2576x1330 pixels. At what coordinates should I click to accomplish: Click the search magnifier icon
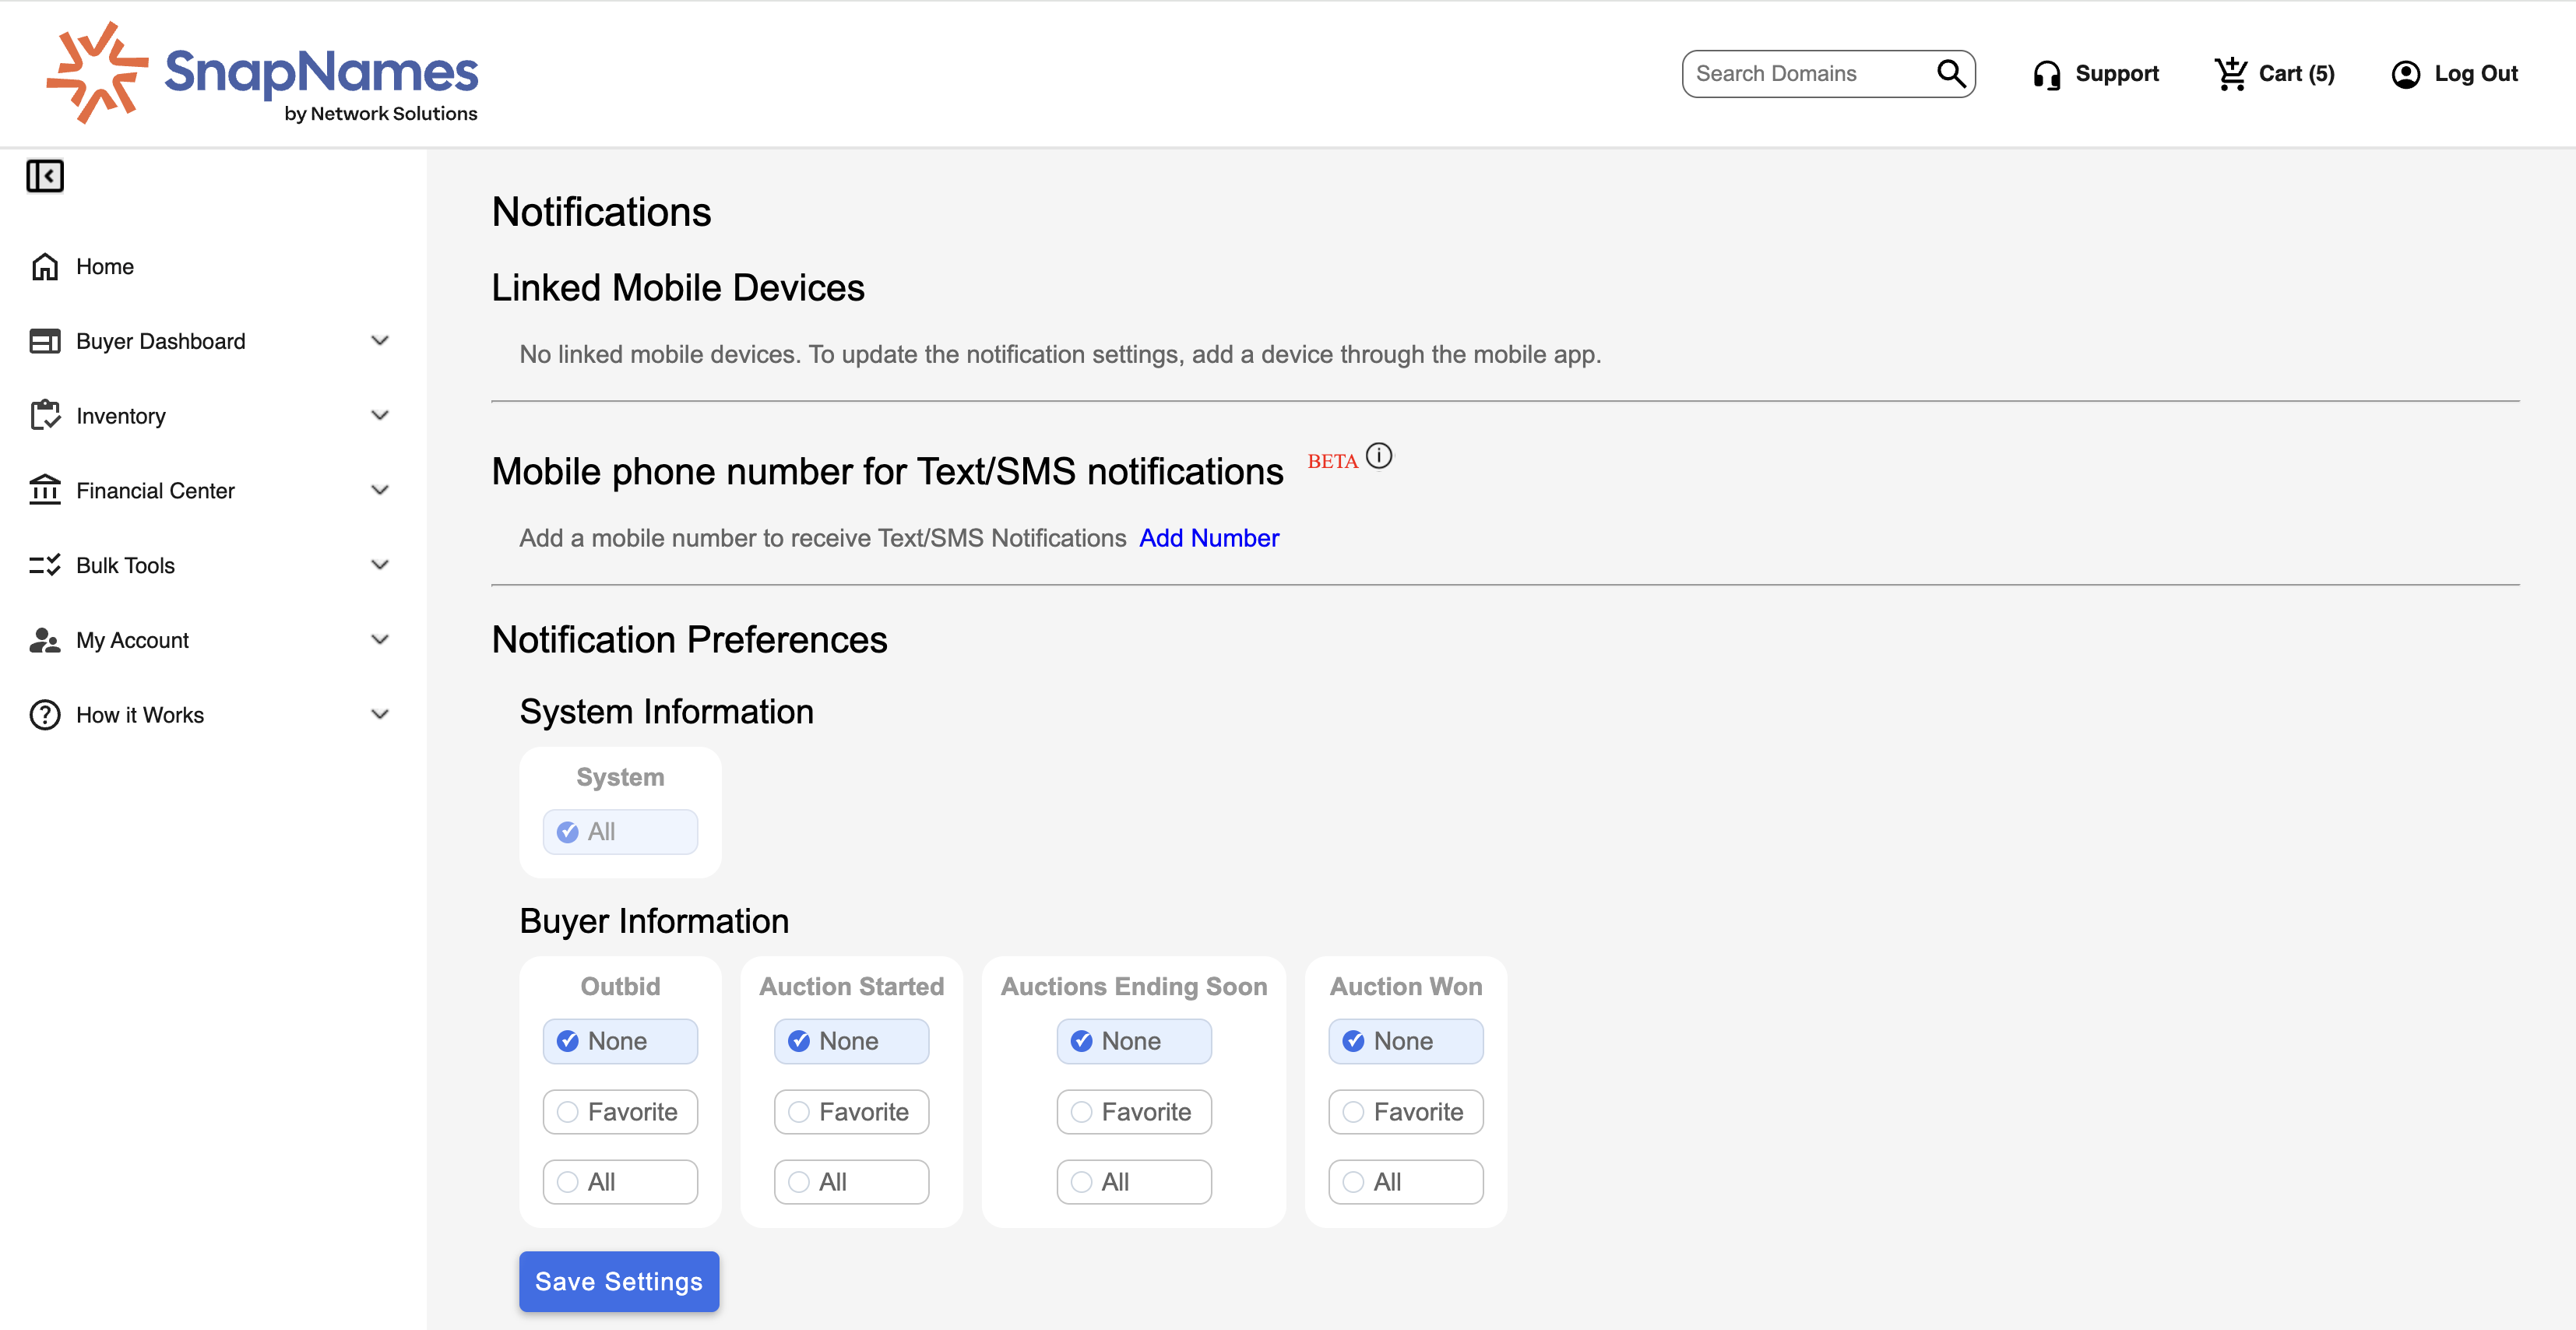click(x=1951, y=73)
